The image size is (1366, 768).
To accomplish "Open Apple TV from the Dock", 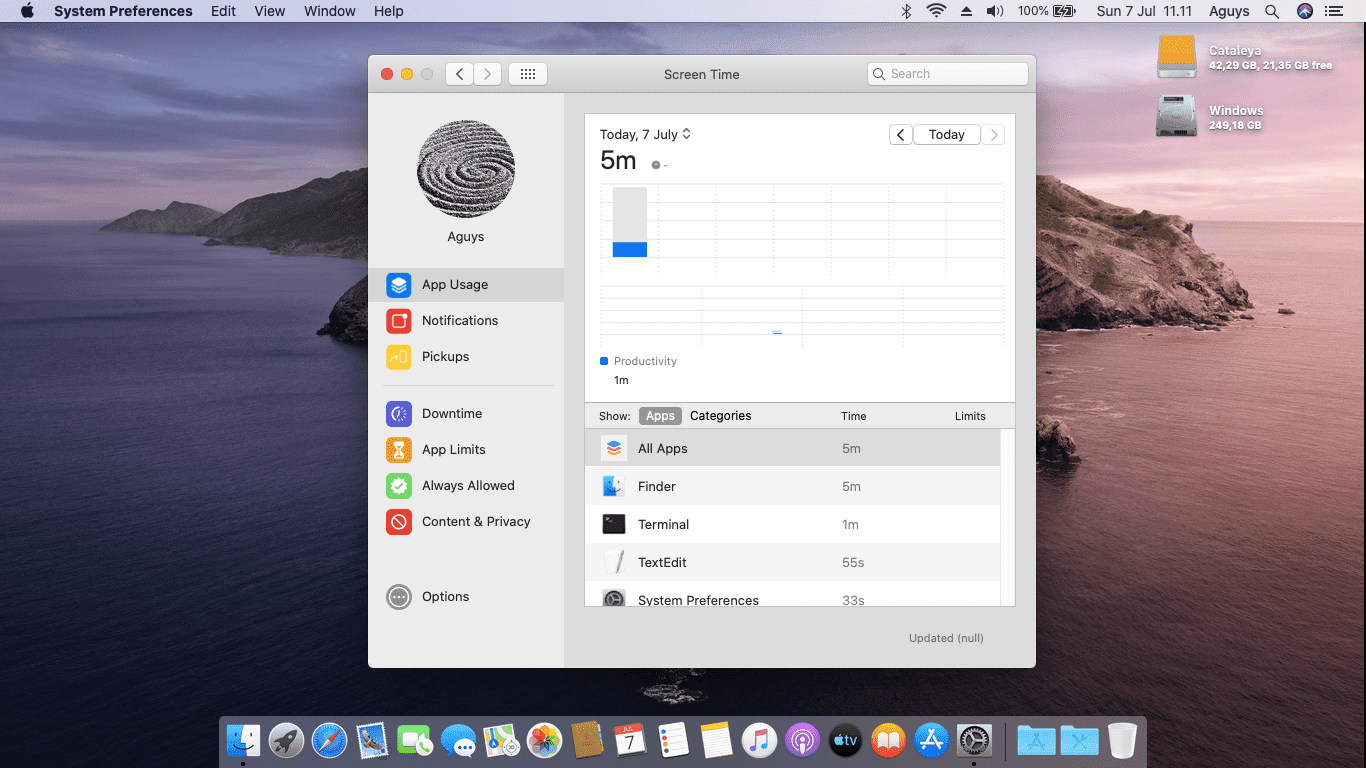I will (845, 740).
